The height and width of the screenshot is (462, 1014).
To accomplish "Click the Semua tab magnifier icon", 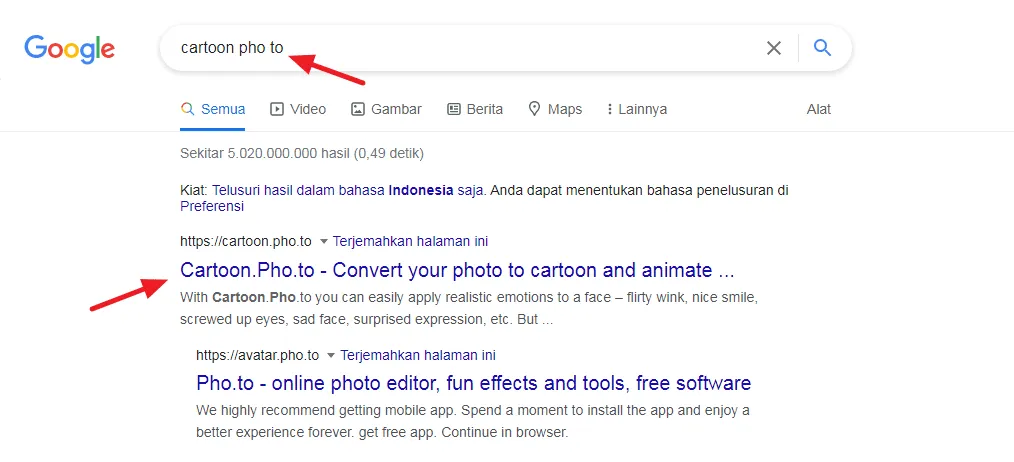I will pyautogui.click(x=188, y=109).
